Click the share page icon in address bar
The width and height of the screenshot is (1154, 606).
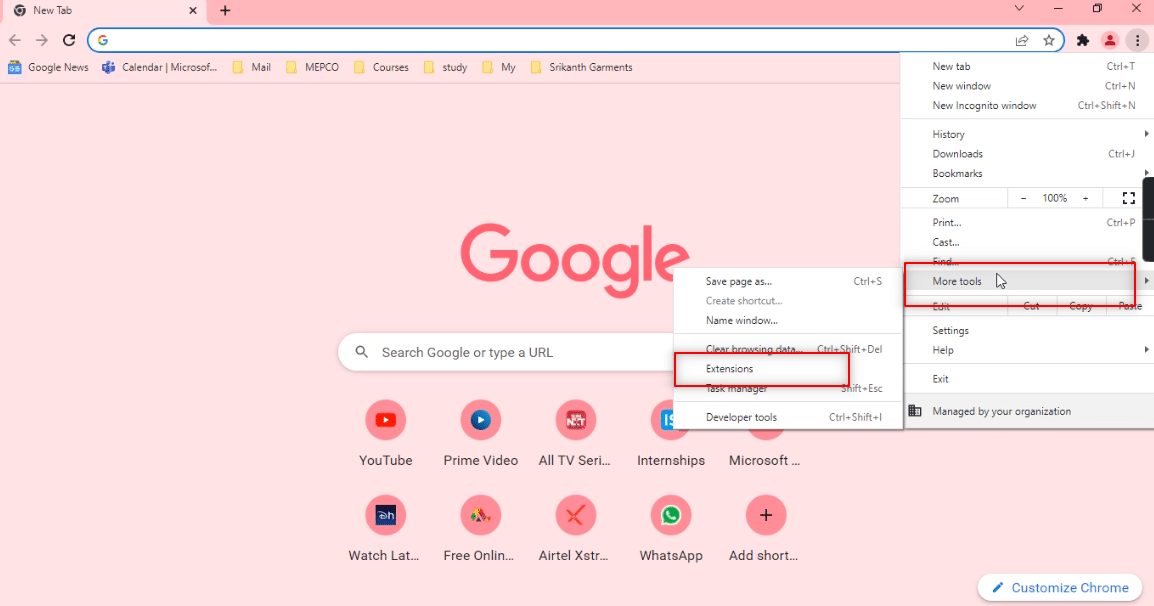point(1022,40)
